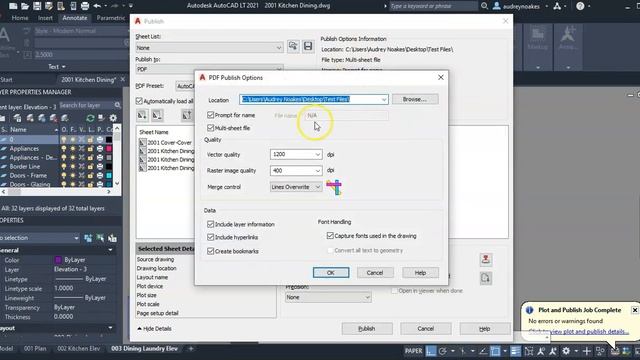Open Plot Stamp Settings red stamp icon
640x360 pixels.
(486, 259)
